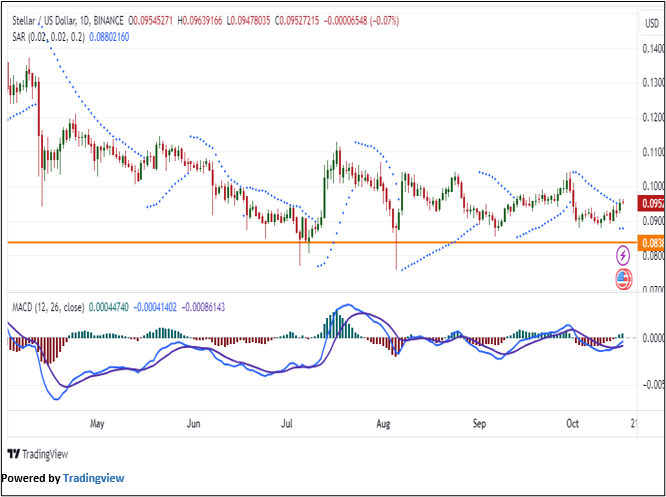Open the USD currency selector
This screenshot has width=666, height=497.
tap(652, 24)
